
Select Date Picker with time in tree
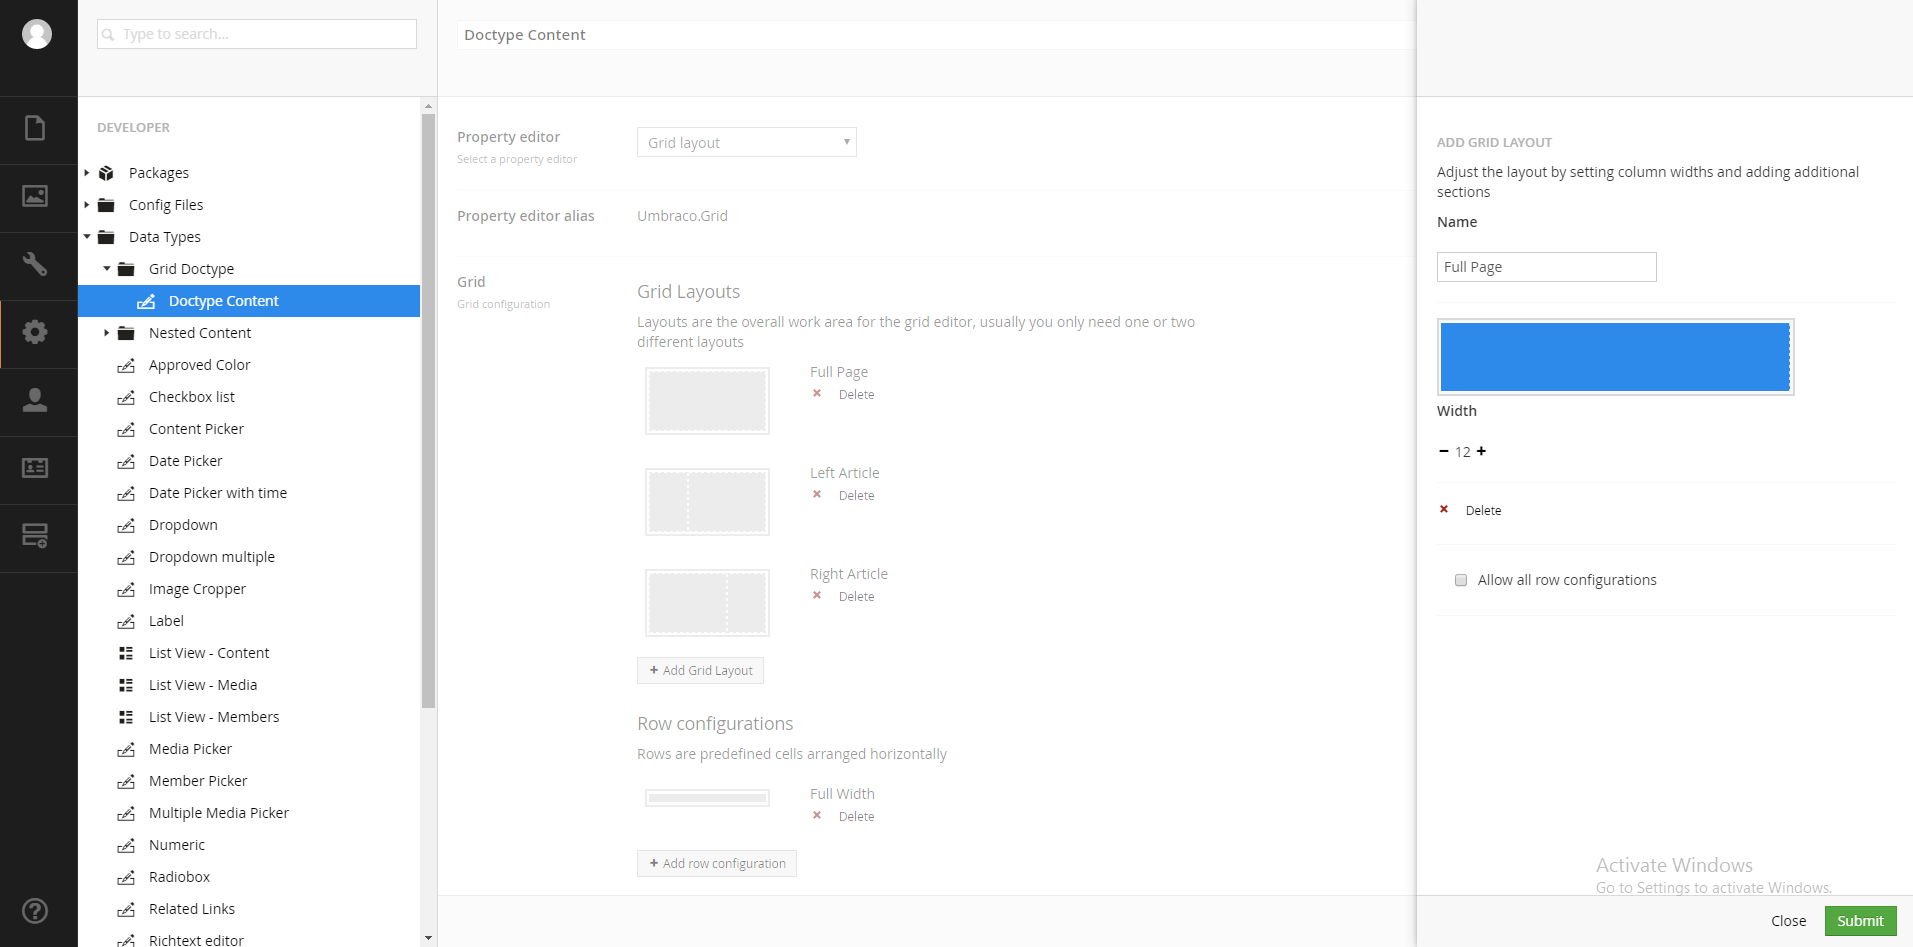coord(218,493)
